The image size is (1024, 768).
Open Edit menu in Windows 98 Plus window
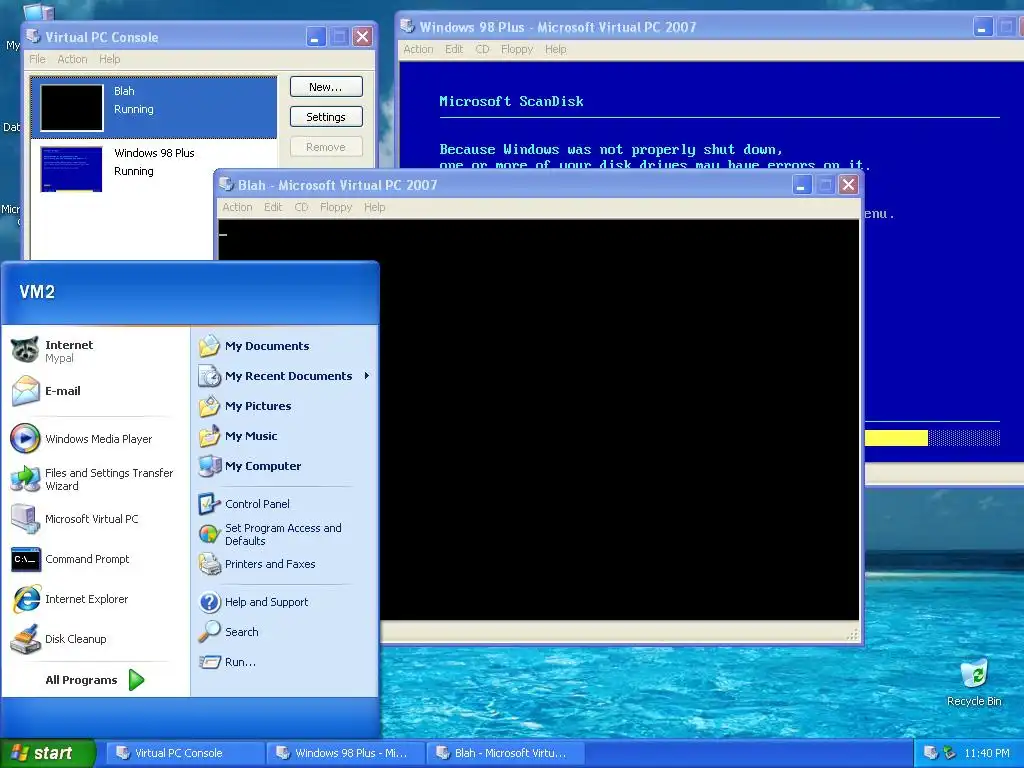tap(454, 49)
